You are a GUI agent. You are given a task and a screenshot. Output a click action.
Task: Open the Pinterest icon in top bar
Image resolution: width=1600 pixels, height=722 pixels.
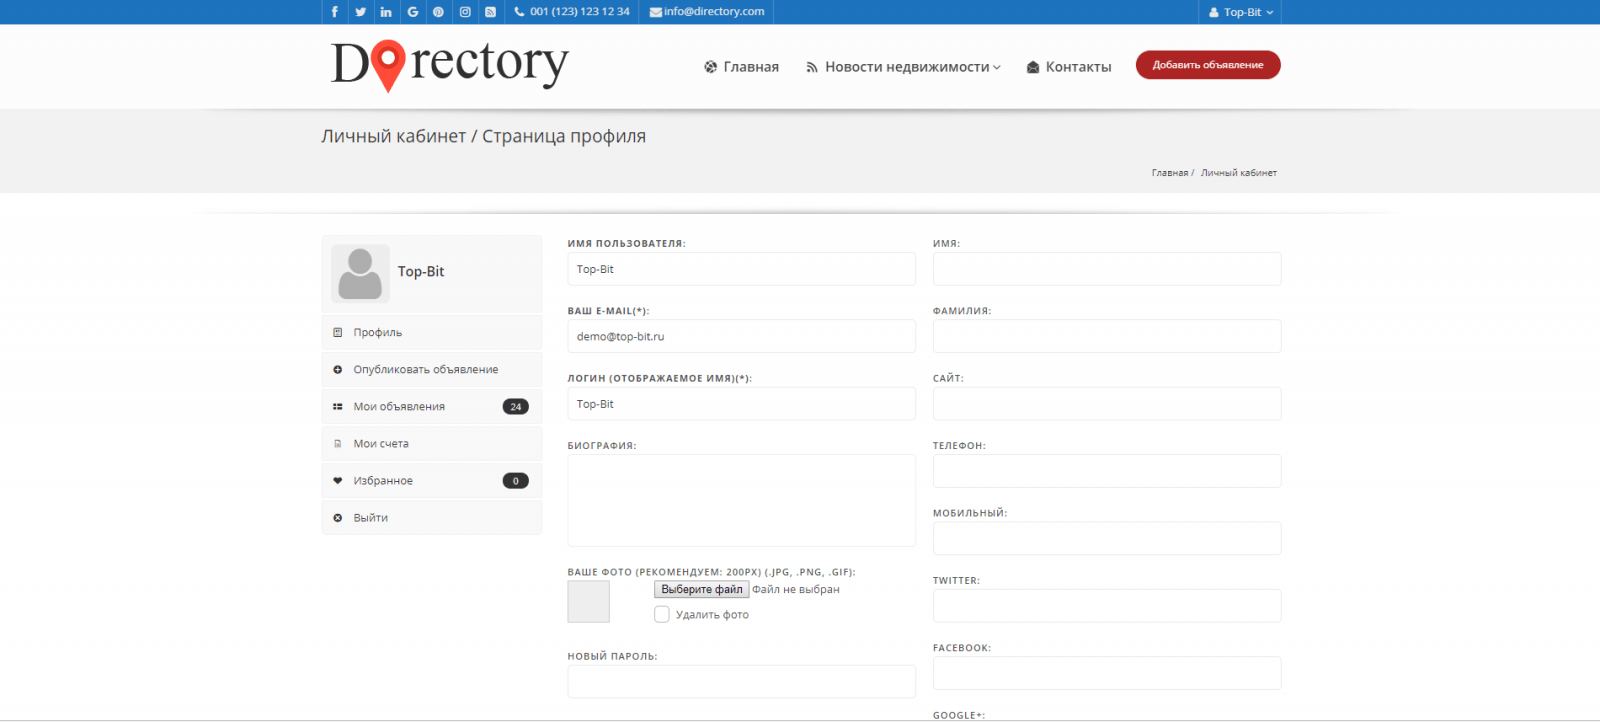[438, 12]
